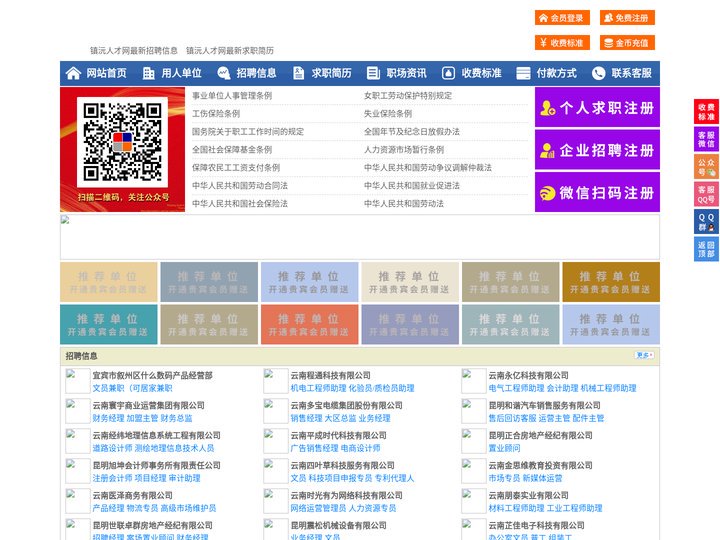Screen dimensions: 720x540
Task: Click QQ群 floating sidebar icon
Action: click(706, 222)
